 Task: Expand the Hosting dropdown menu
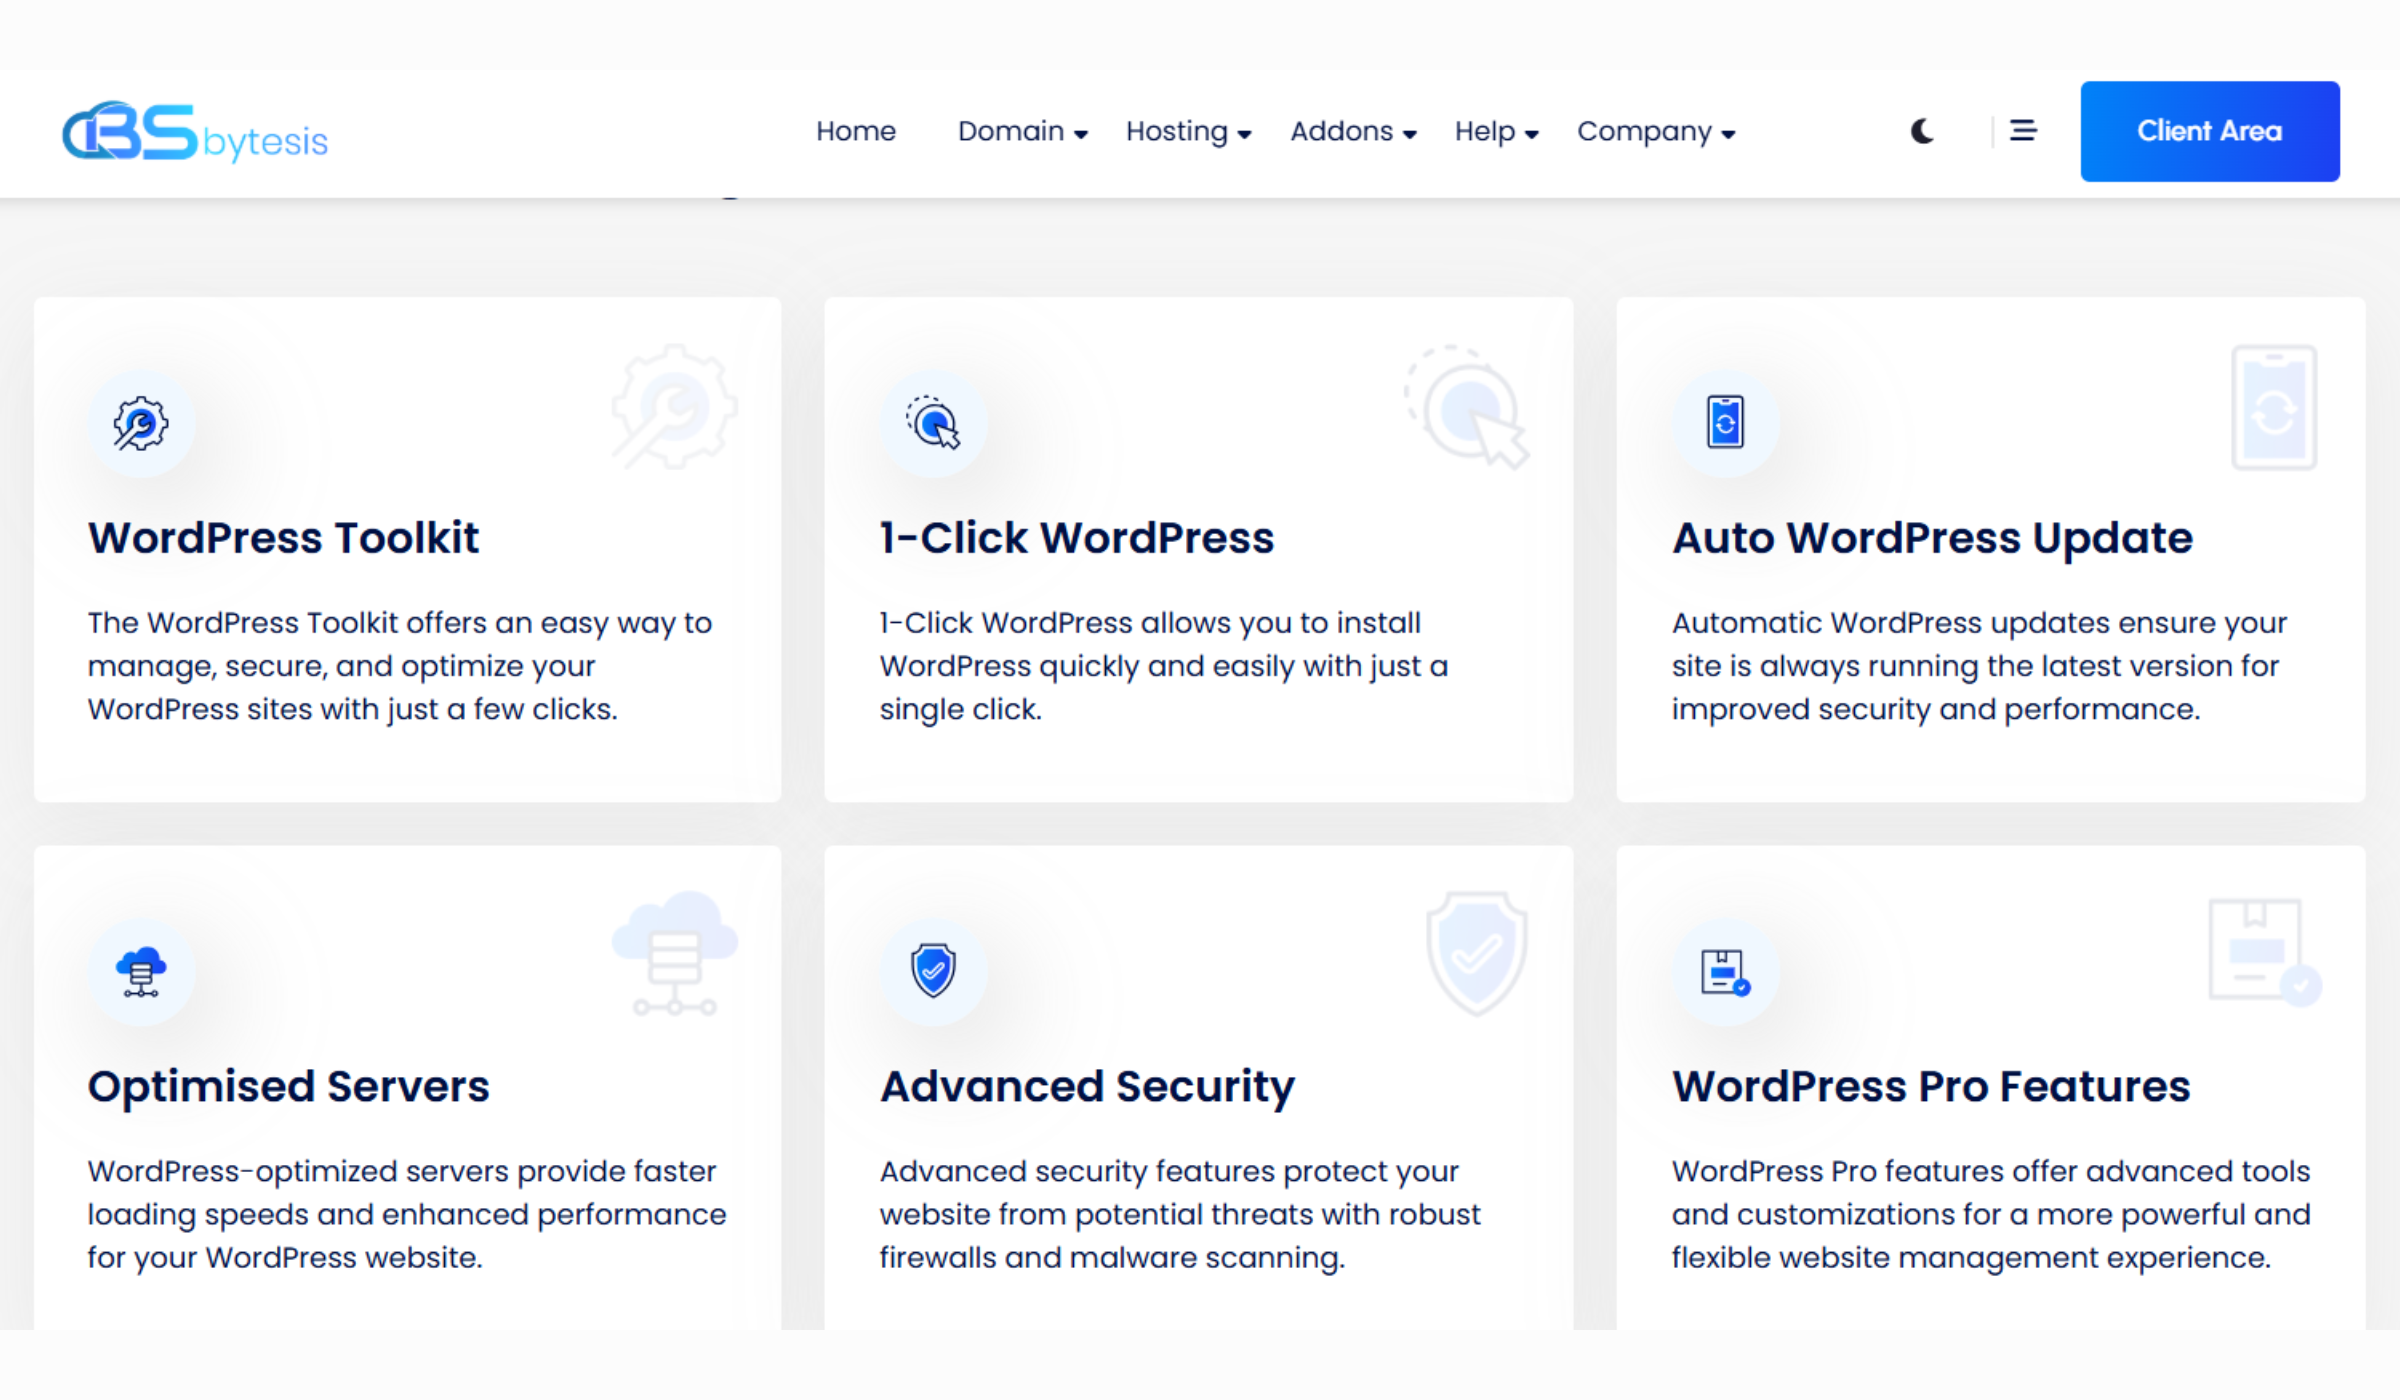tap(1188, 132)
